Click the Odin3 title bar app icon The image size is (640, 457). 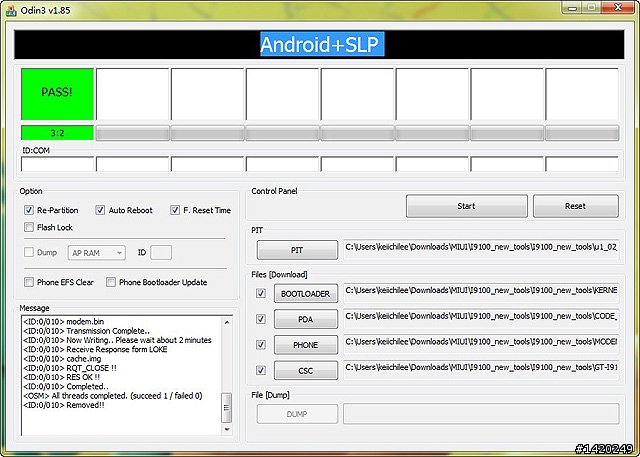(11, 9)
